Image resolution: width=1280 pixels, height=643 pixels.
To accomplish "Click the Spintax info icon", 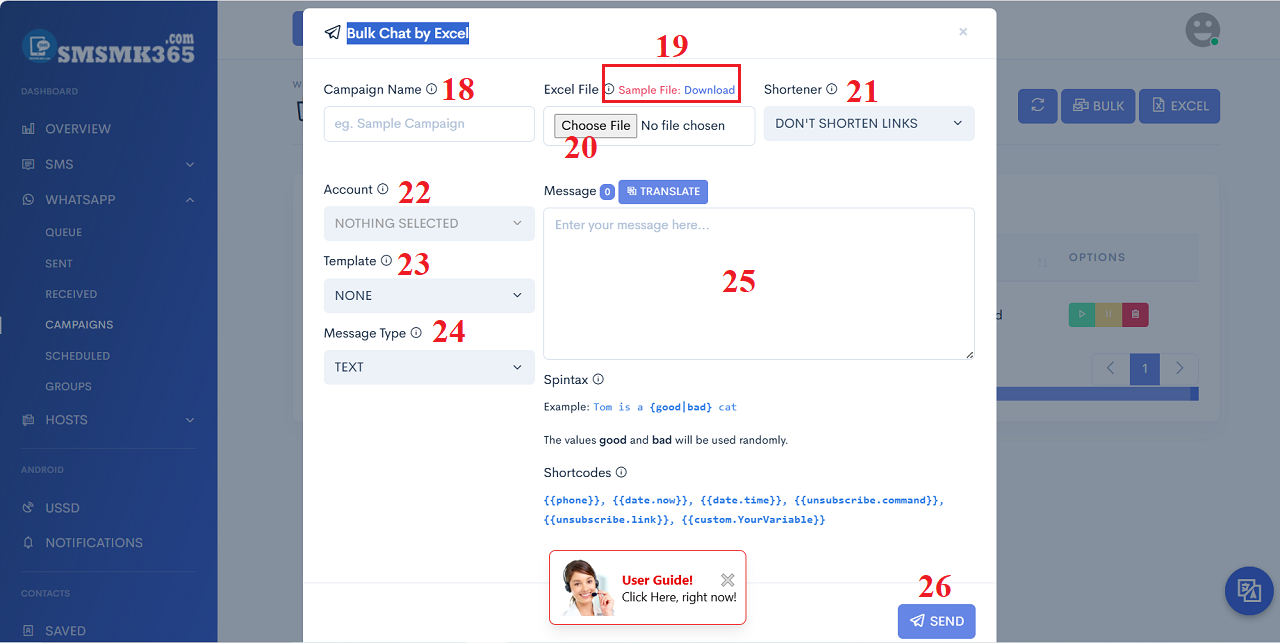I will click(598, 379).
